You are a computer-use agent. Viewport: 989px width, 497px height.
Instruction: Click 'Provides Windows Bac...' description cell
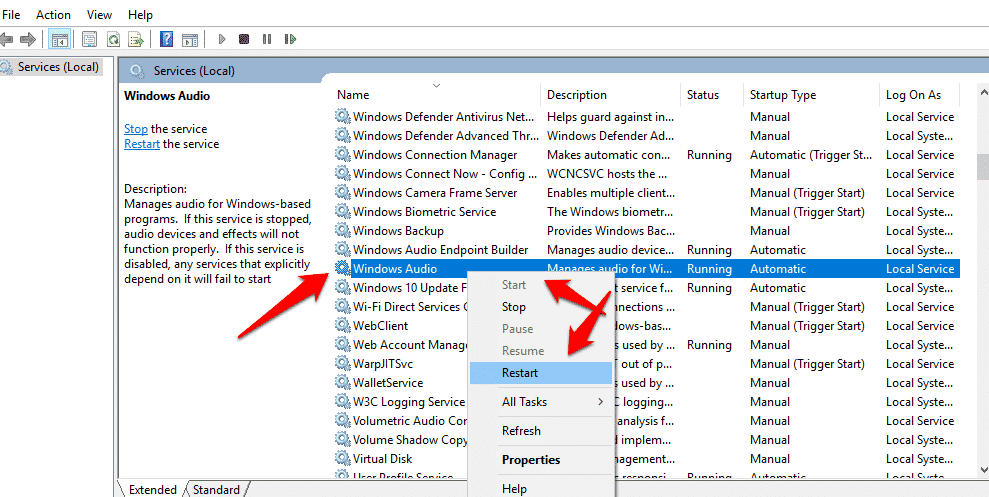click(x=610, y=231)
